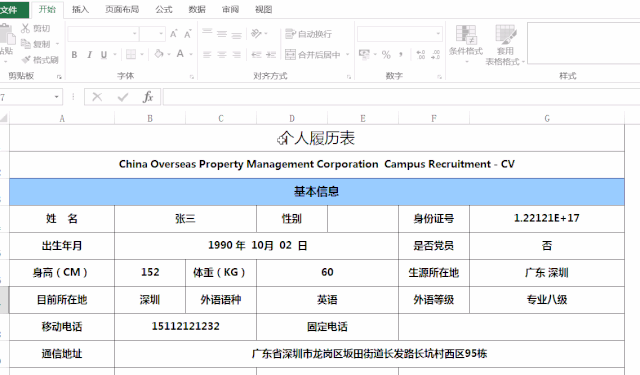Click the Conditional Formatting icon
The image size is (640, 375).
(x=466, y=44)
